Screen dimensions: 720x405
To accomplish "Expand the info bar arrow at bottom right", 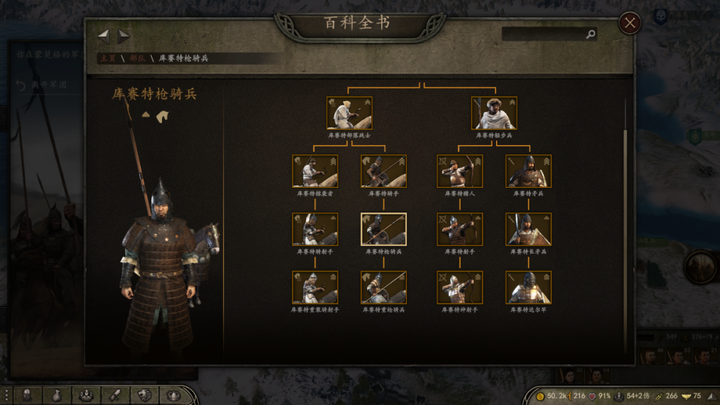I will pyautogui.click(x=712, y=396).
